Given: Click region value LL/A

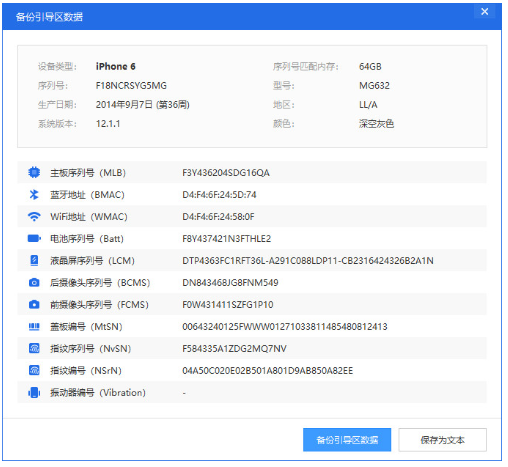Looking at the screenshot, I should coord(368,105).
